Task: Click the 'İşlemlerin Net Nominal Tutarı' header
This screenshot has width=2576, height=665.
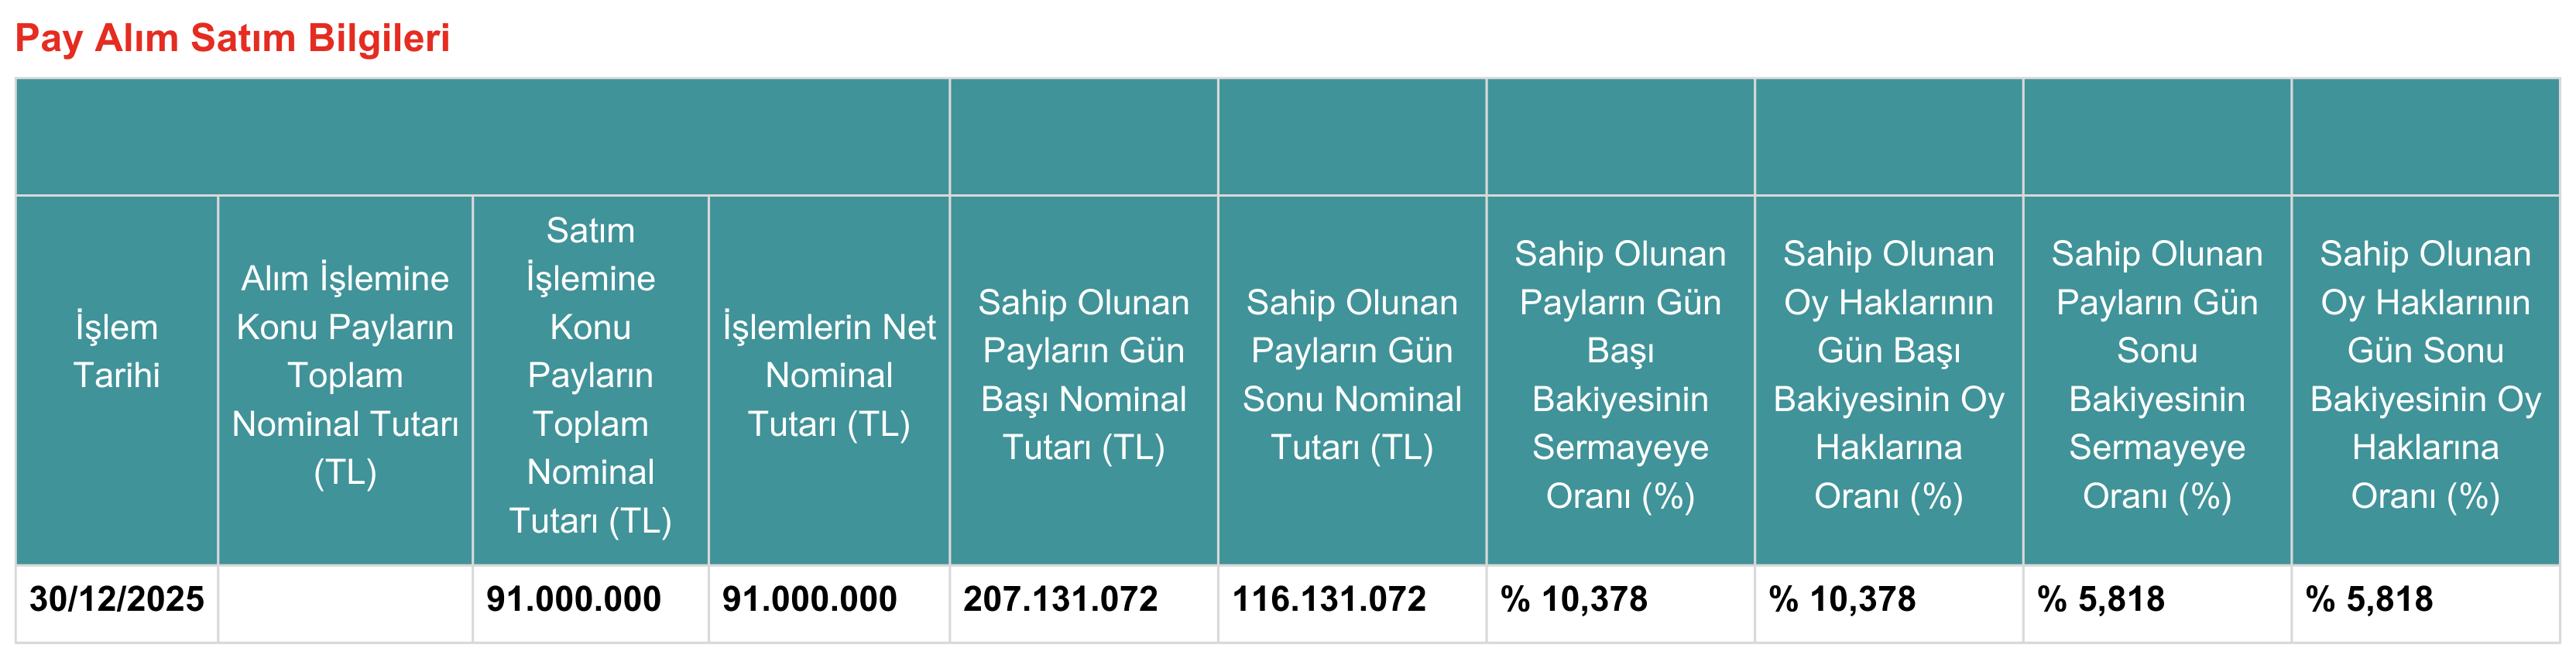Action: pos(829,375)
